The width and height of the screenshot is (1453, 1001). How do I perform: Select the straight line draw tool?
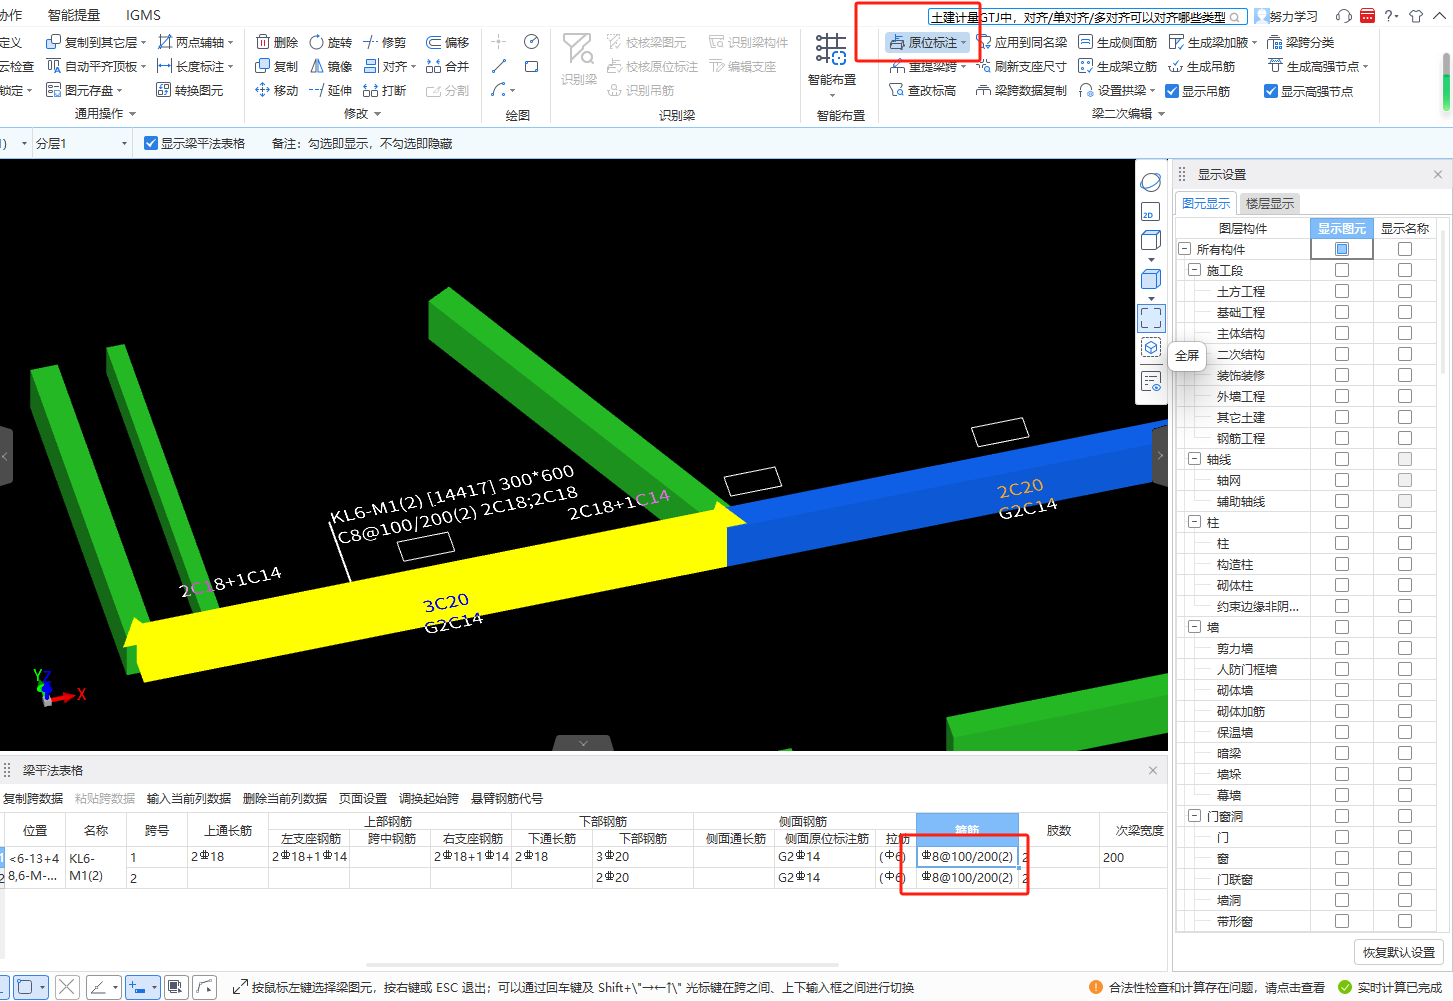point(499,66)
